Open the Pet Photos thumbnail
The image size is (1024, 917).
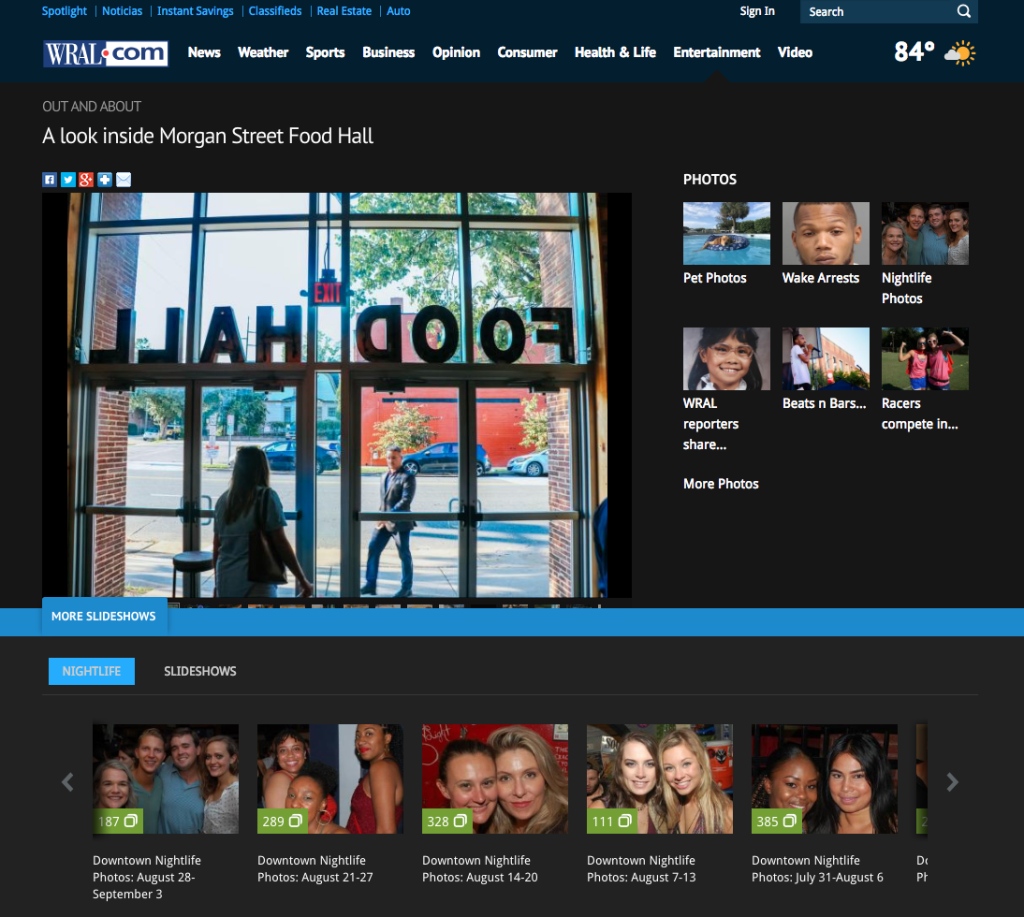point(726,233)
